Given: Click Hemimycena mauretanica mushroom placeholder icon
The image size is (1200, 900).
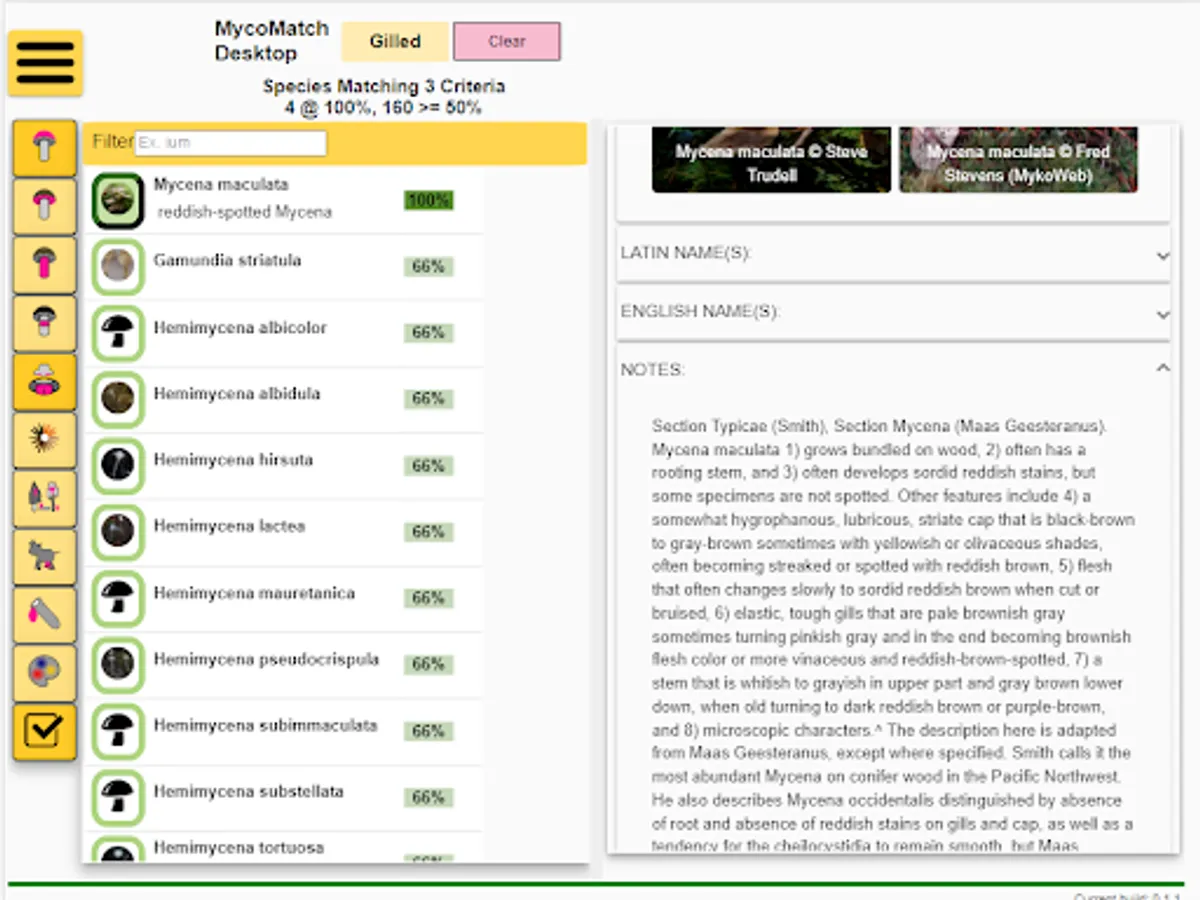Looking at the screenshot, I should point(118,598).
